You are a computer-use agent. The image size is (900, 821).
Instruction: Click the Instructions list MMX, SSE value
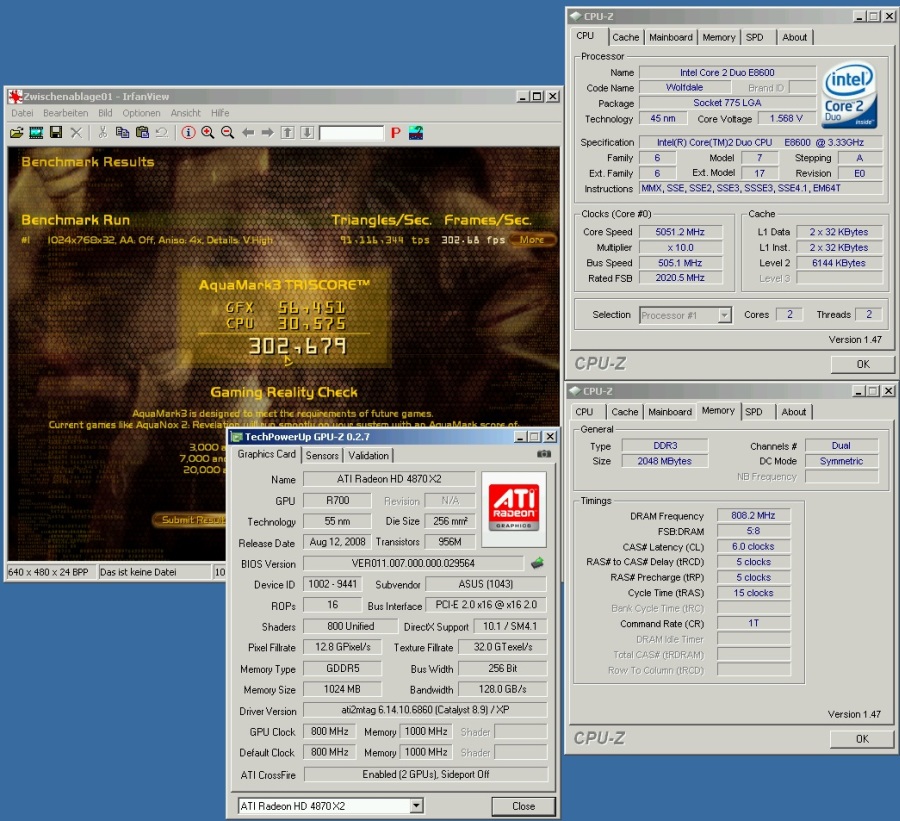coord(761,188)
